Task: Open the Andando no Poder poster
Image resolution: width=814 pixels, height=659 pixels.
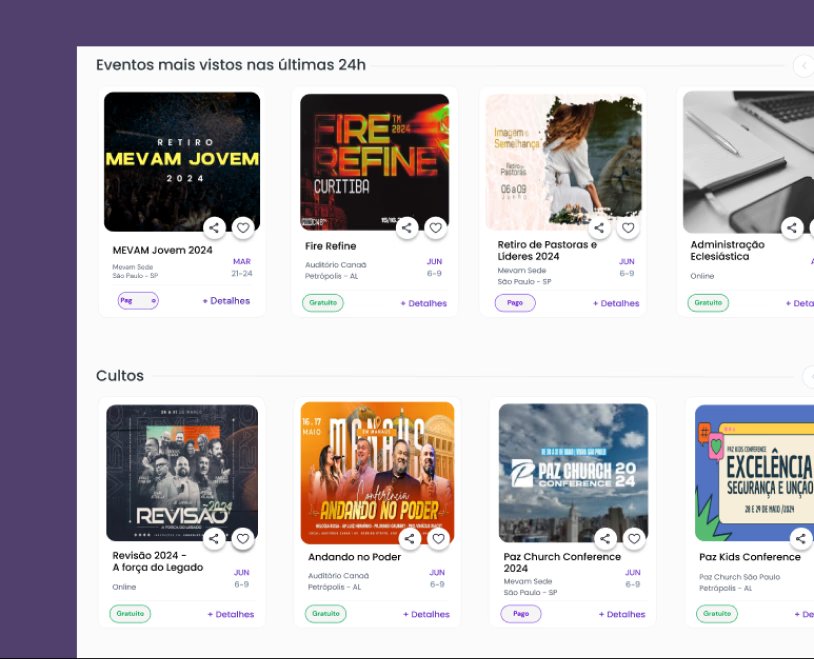Action: point(377,473)
